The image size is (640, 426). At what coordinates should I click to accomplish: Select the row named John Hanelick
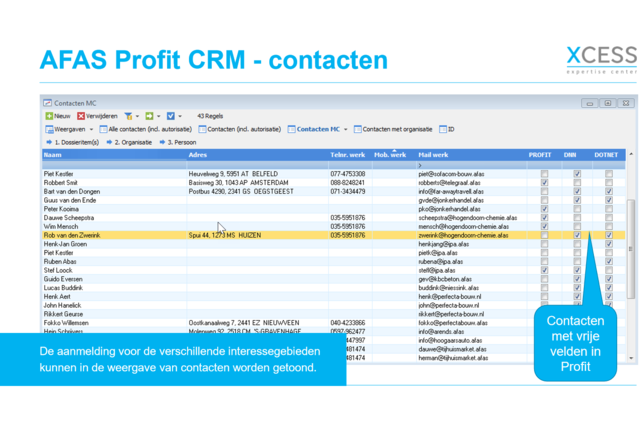[x=333, y=305]
